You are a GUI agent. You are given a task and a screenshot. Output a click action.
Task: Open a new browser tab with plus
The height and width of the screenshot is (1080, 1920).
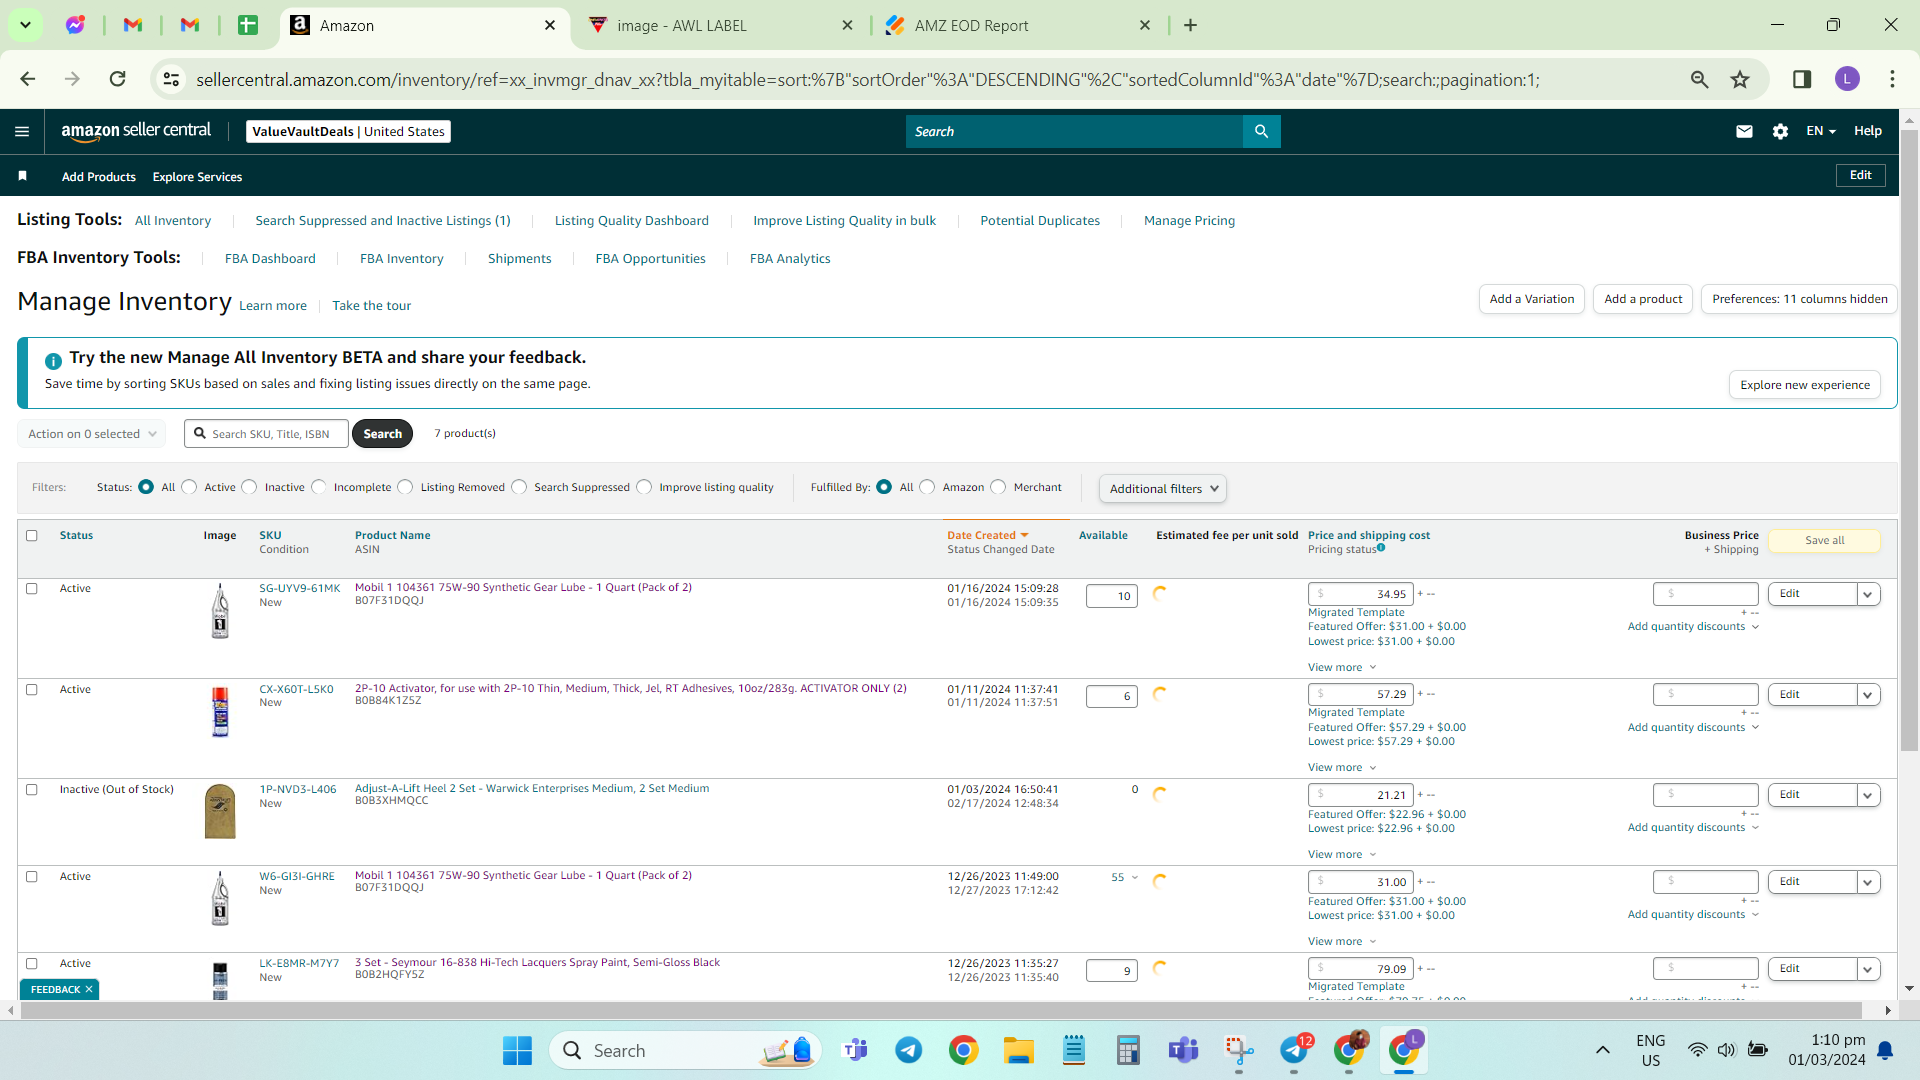(1190, 25)
